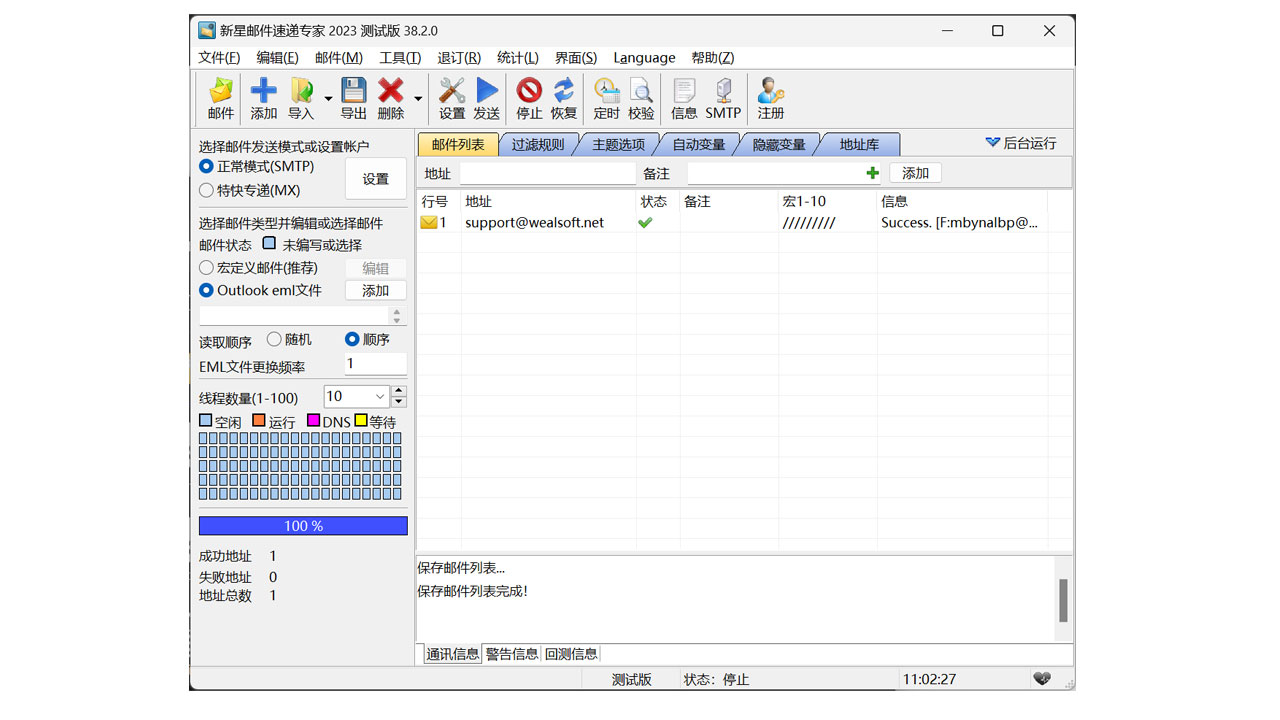Click the 地址 input field
1280x720 pixels.
(x=548, y=174)
